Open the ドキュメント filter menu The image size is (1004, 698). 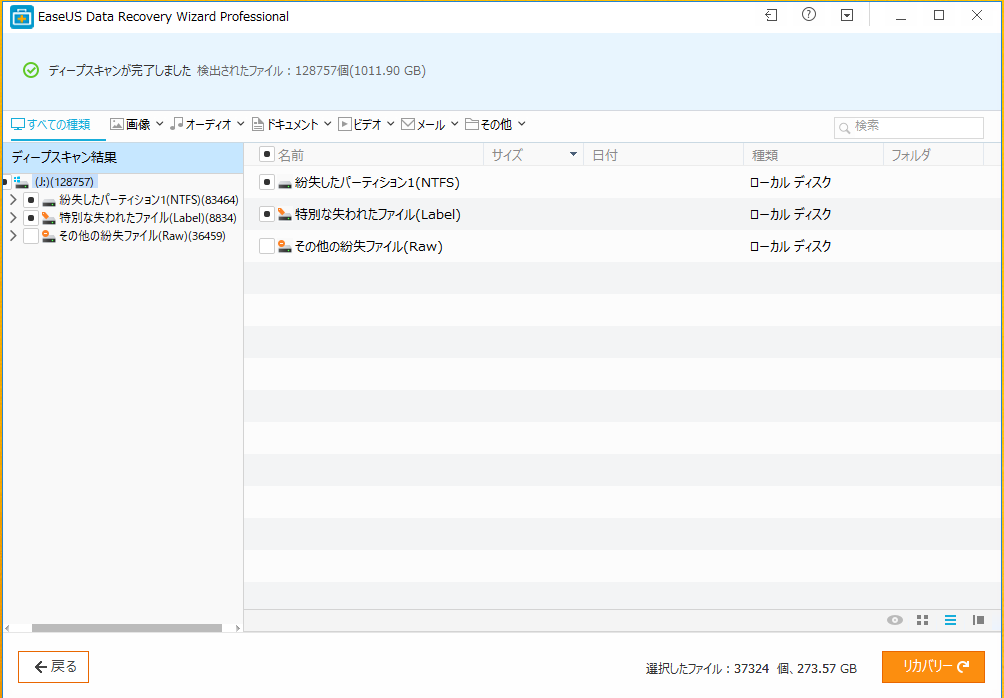coord(291,125)
